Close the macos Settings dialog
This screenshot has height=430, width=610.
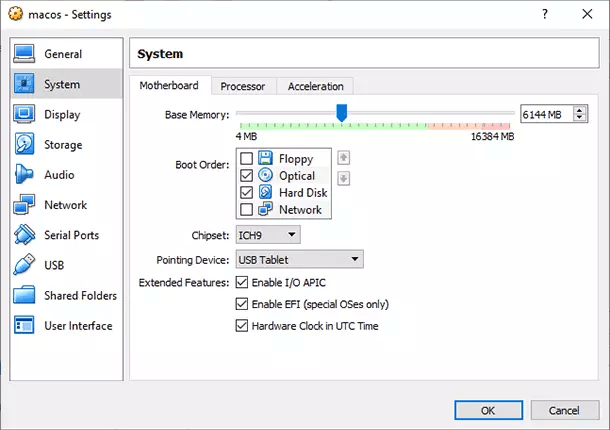click(587, 14)
